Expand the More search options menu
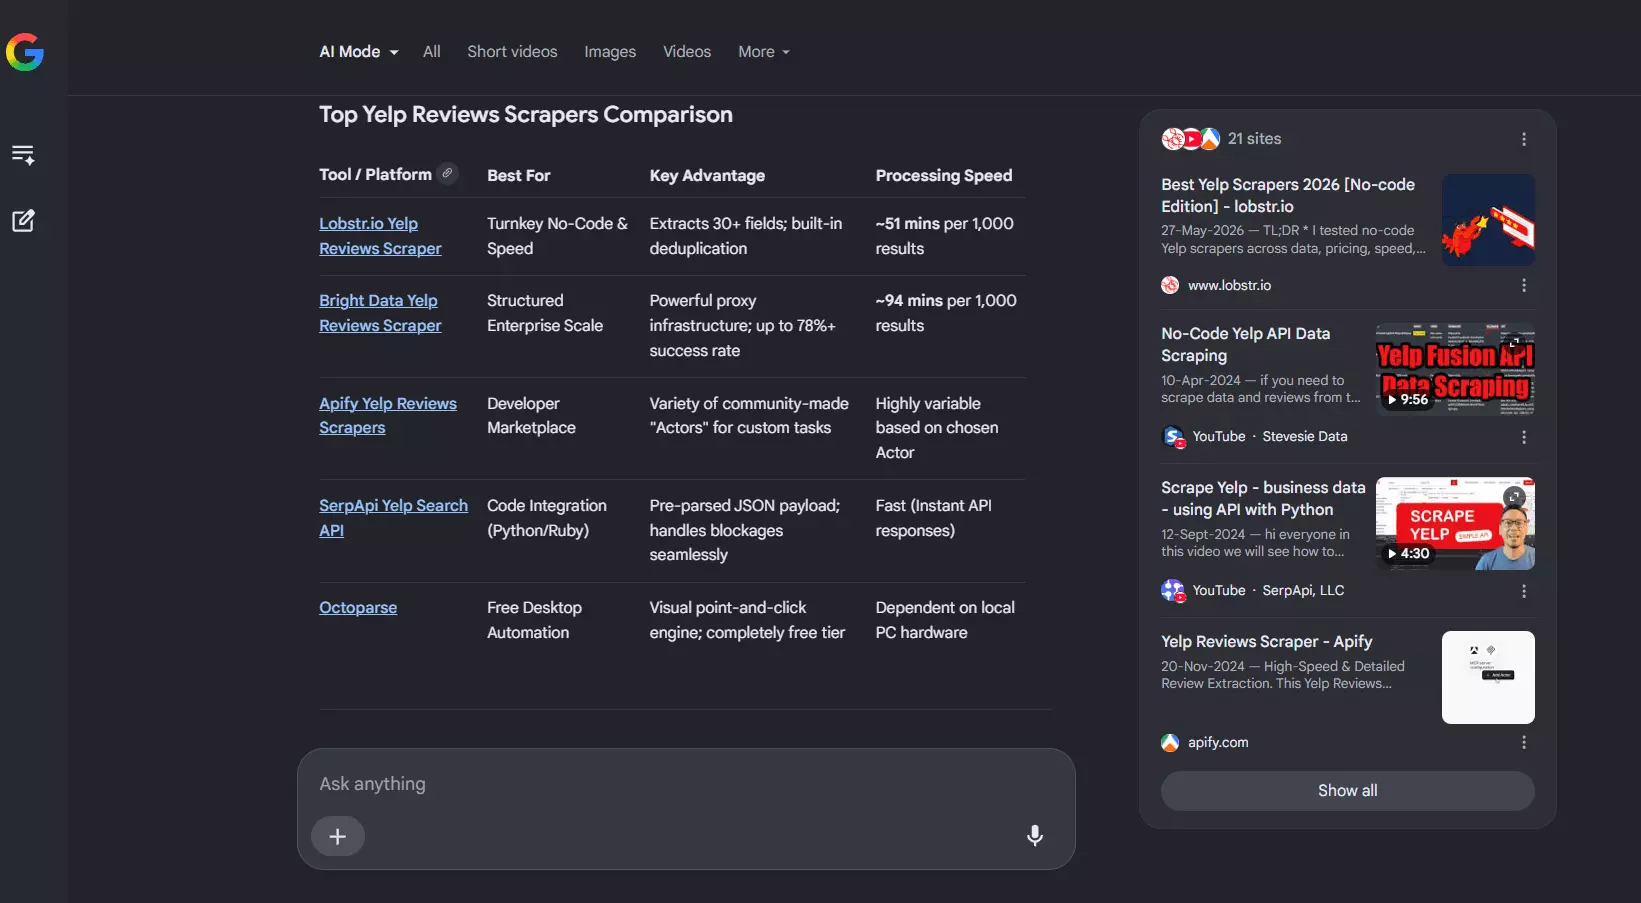The height and width of the screenshot is (903, 1641). coord(764,52)
